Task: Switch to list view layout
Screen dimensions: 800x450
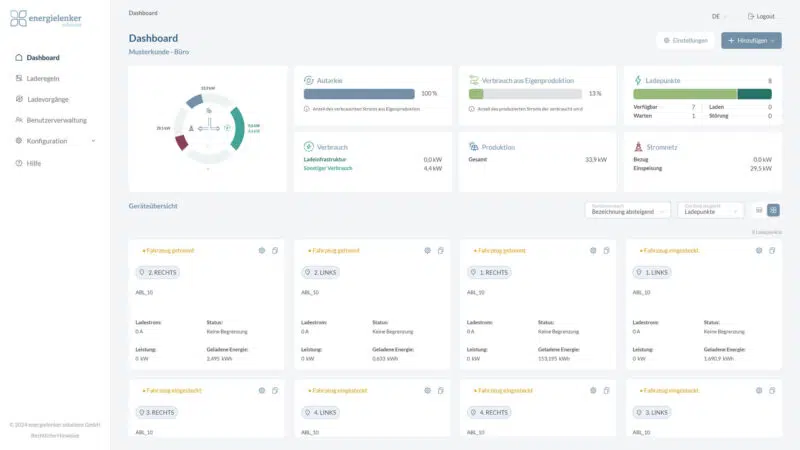Action: tap(758, 210)
